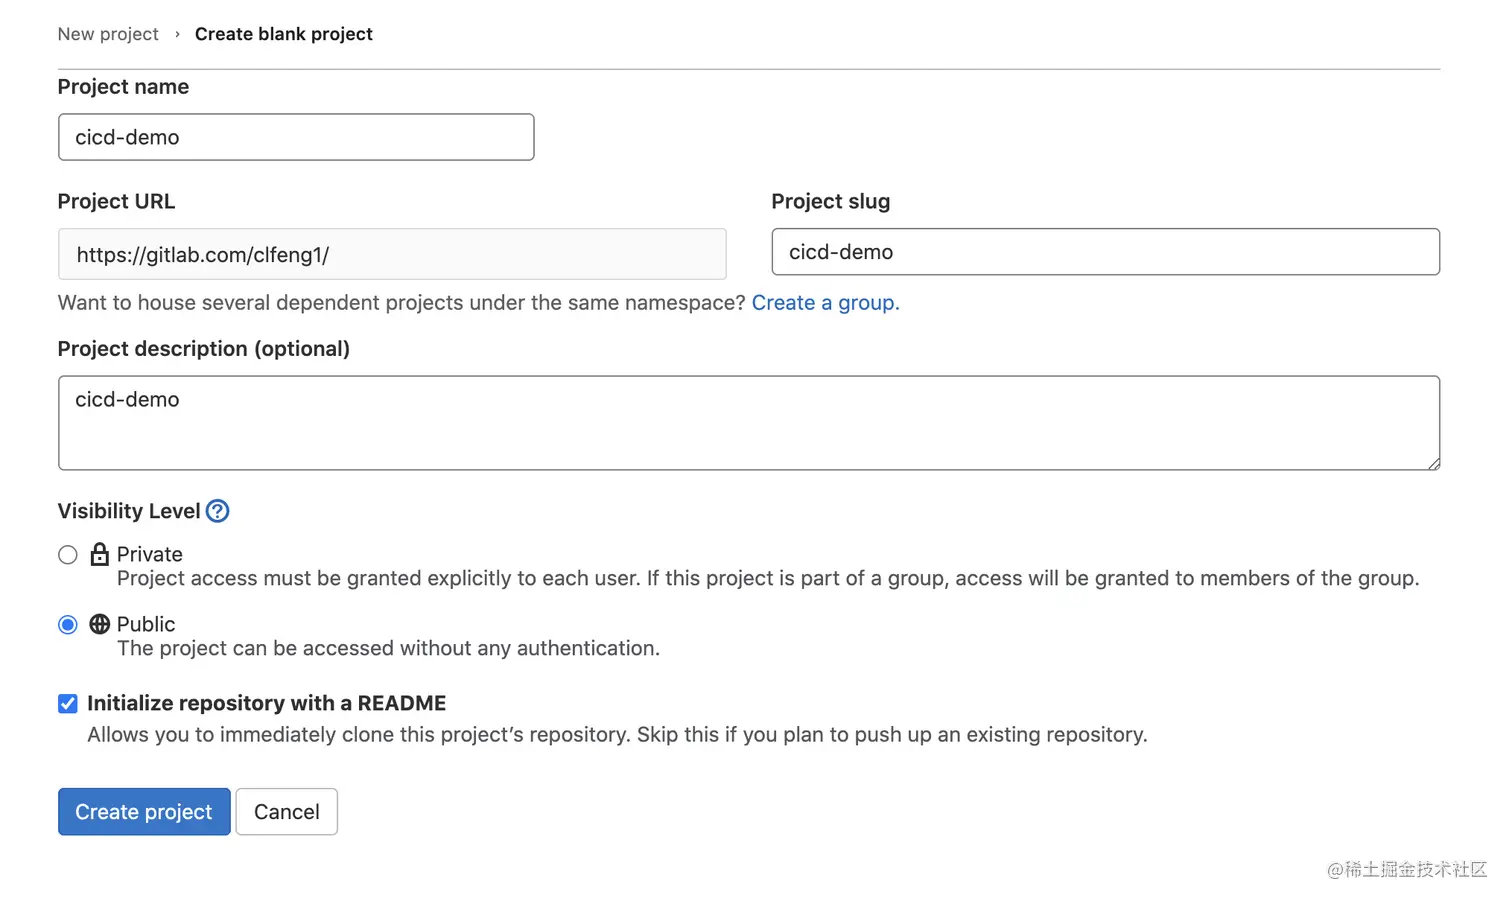The image size is (1512, 904).
Task: Click the README help text starting 'Allows you to immediately clone'
Action: click(617, 735)
